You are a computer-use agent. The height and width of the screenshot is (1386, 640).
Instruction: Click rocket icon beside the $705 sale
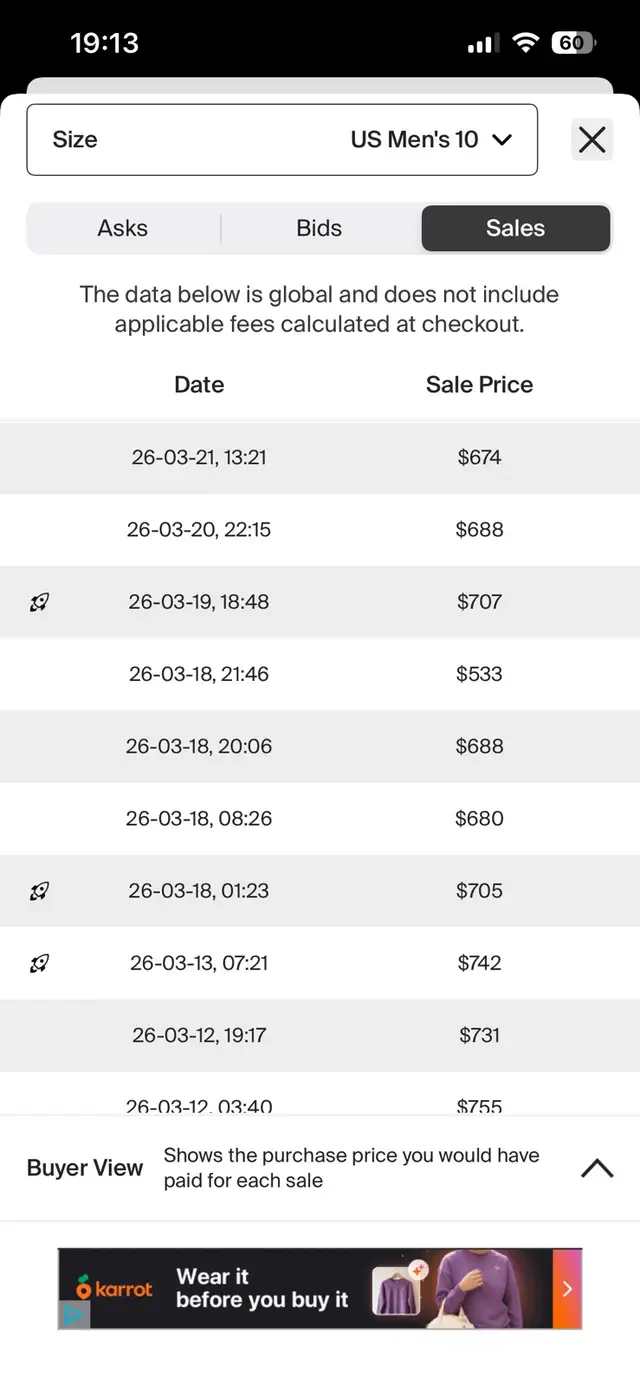[x=39, y=891]
